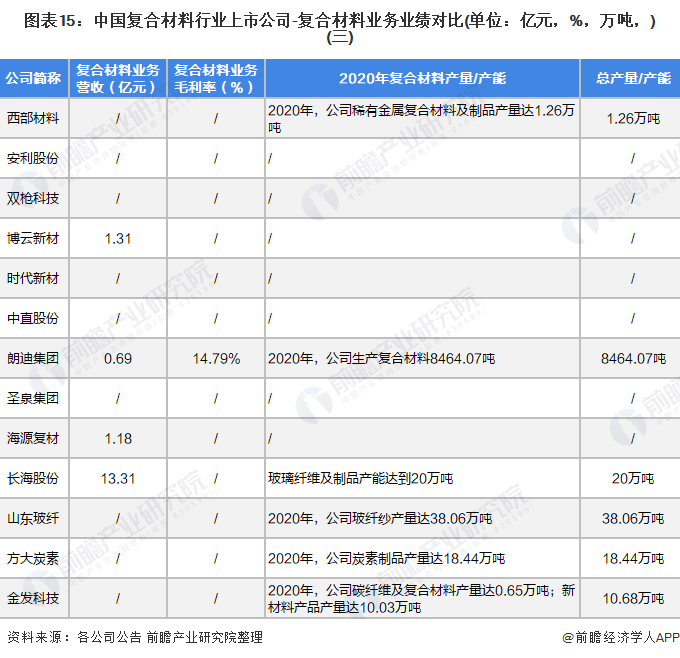Click the 1.26万吨 total output cell
Image resolution: width=680 pixels, height=658 pixels.
(x=633, y=118)
